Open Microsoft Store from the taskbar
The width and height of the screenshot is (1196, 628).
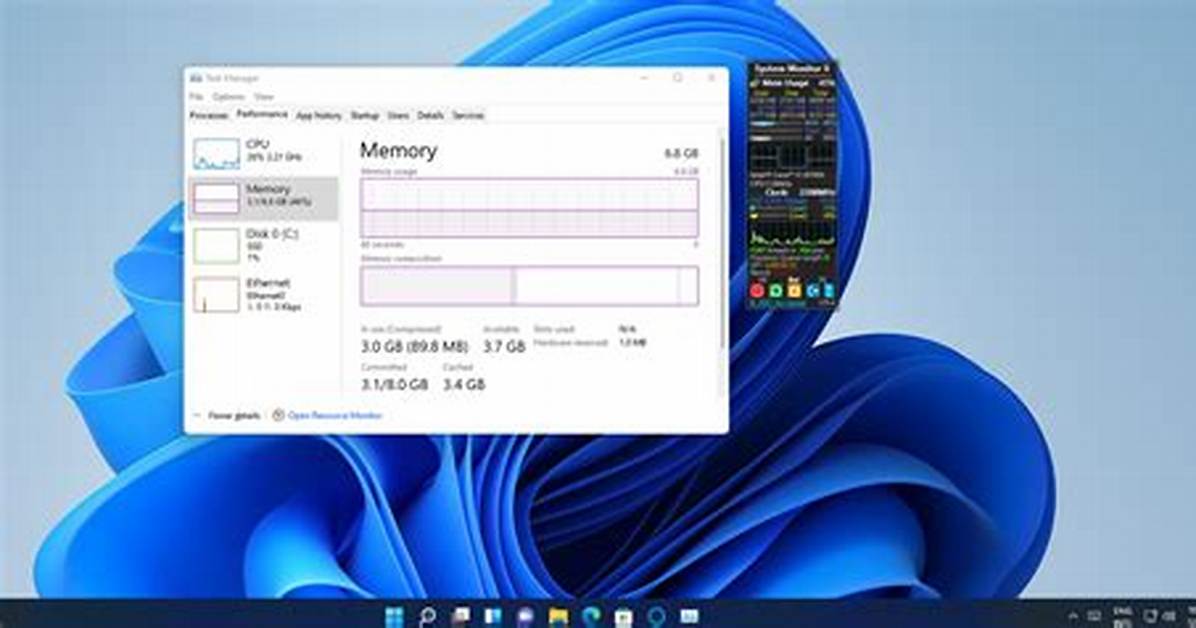point(624,616)
